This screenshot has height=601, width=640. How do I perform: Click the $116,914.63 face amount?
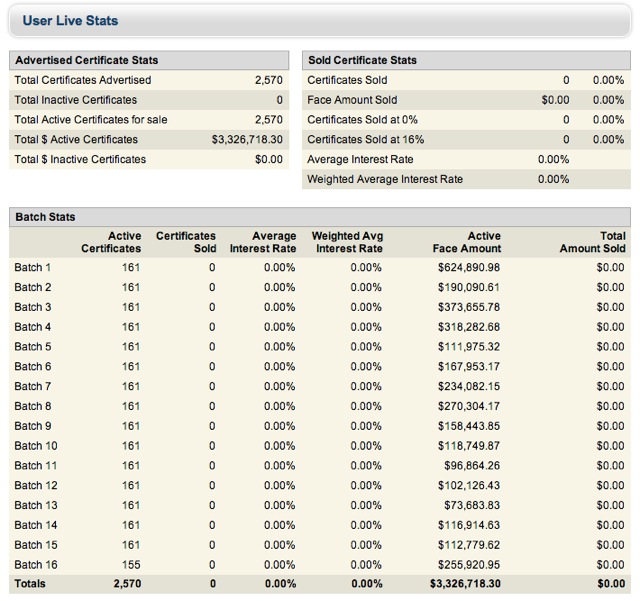469,525
